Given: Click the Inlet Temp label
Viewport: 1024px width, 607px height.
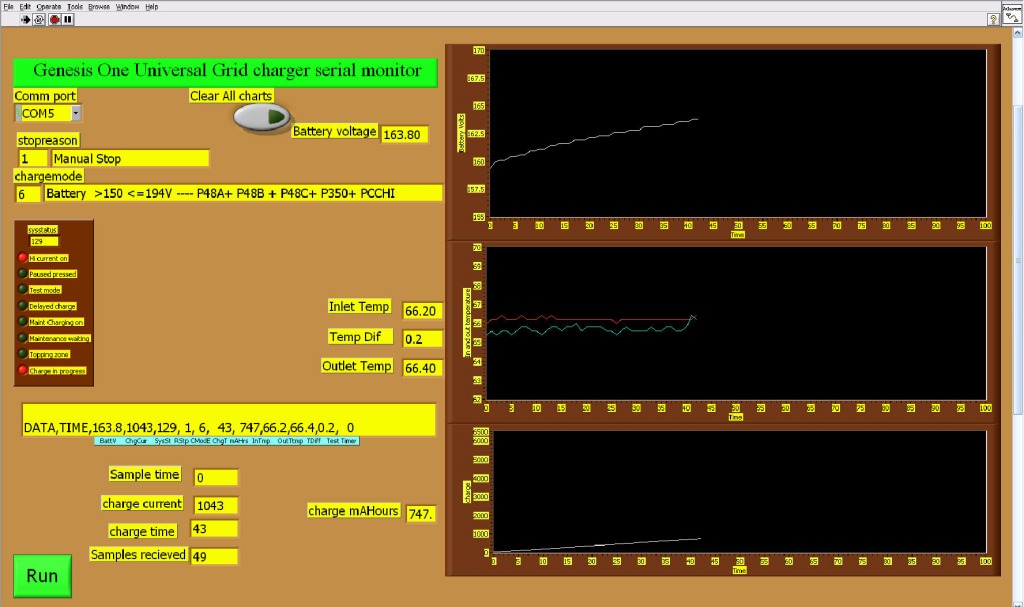Looking at the screenshot, I should pyautogui.click(x=359, y=306).
